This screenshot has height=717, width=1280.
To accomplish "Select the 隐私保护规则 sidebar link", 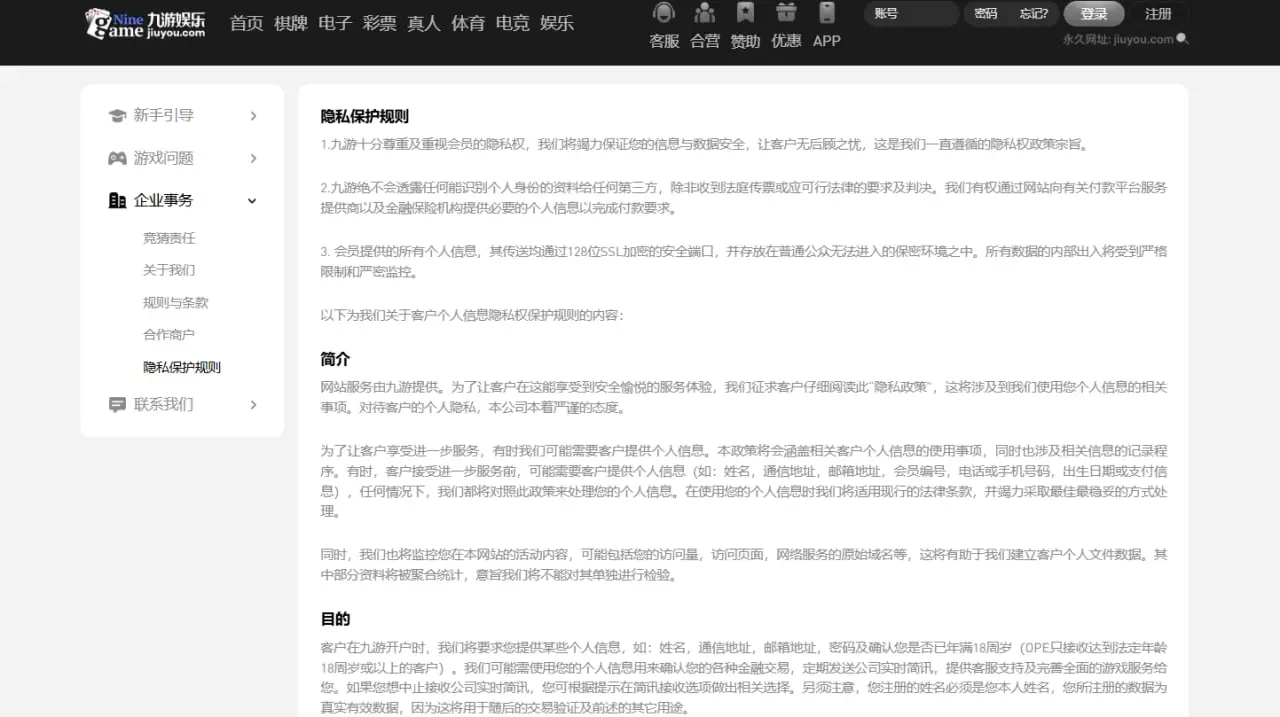I will (x=182, y=367).
